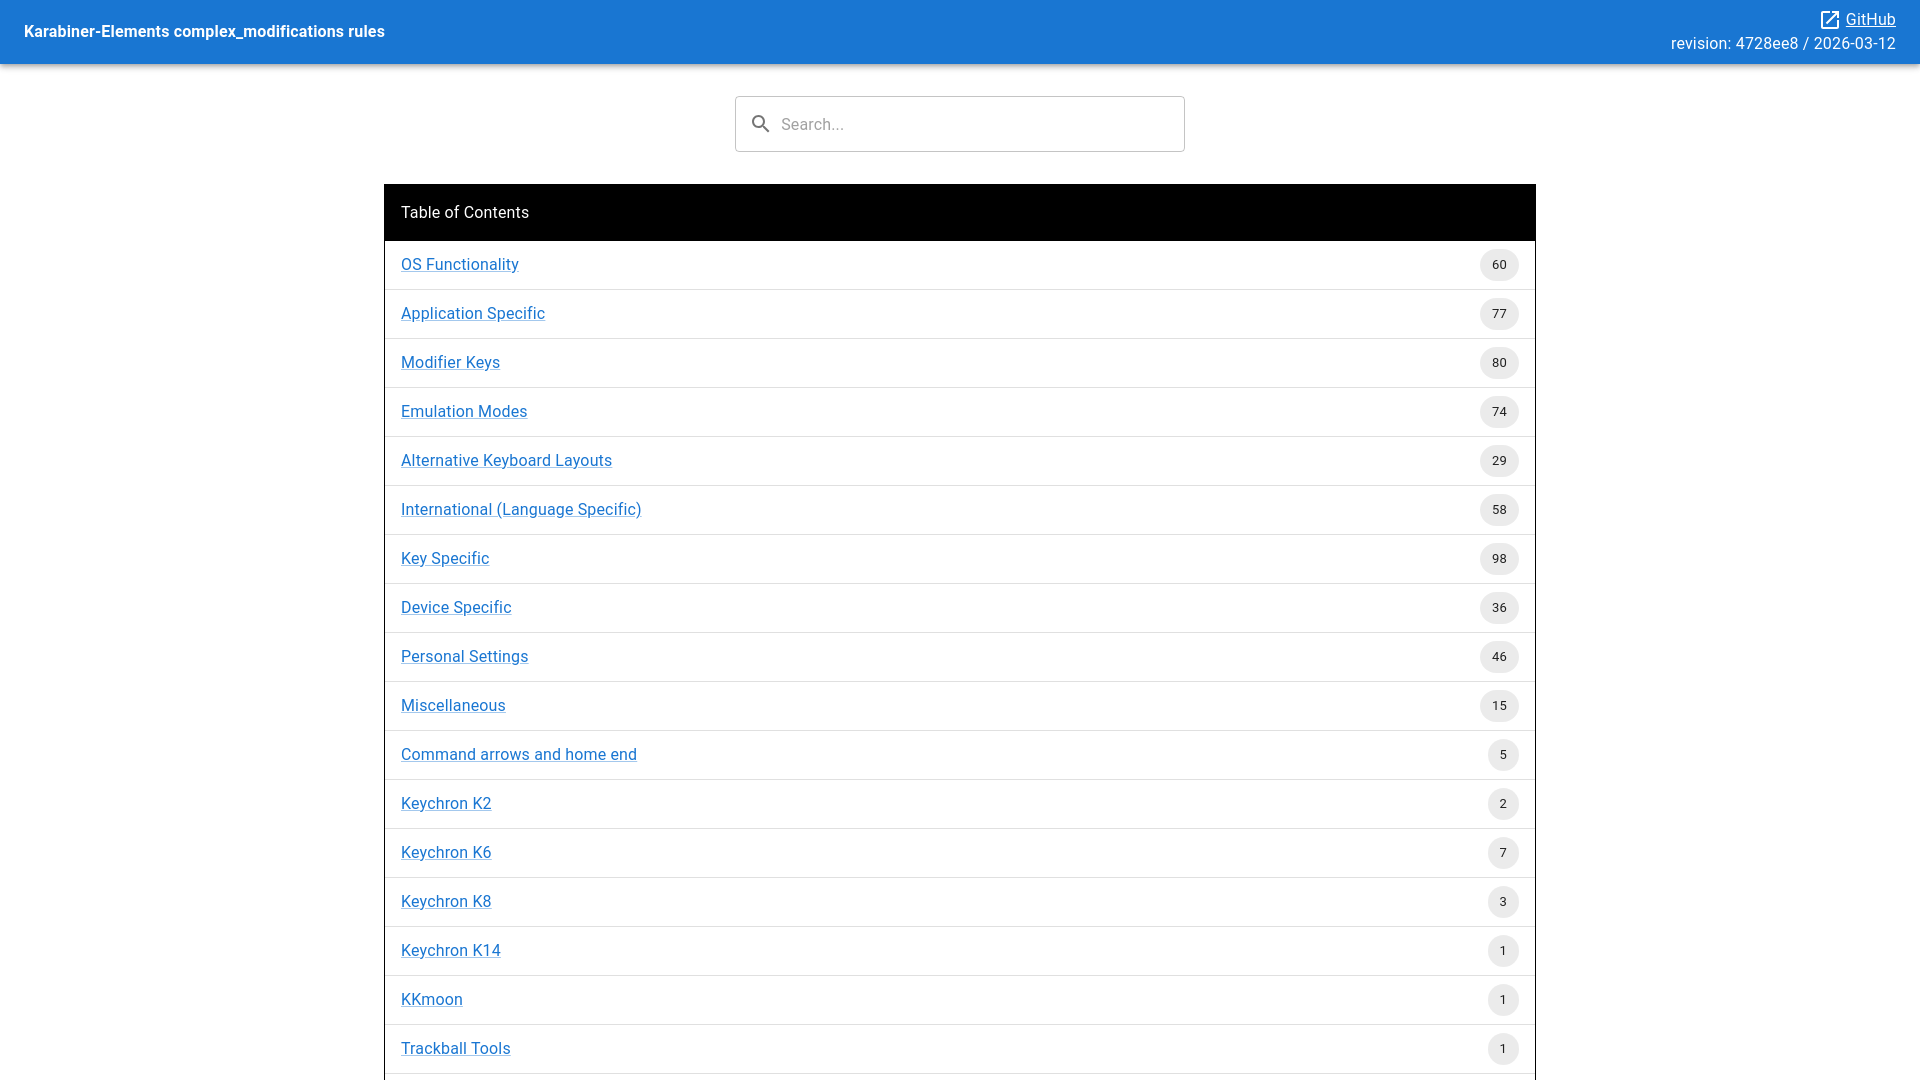The width and height of the screenshot is (1920, 1080).
Task: Click the 58 badge on International row
Action: pyautogui.click(x=1499, y=510)
